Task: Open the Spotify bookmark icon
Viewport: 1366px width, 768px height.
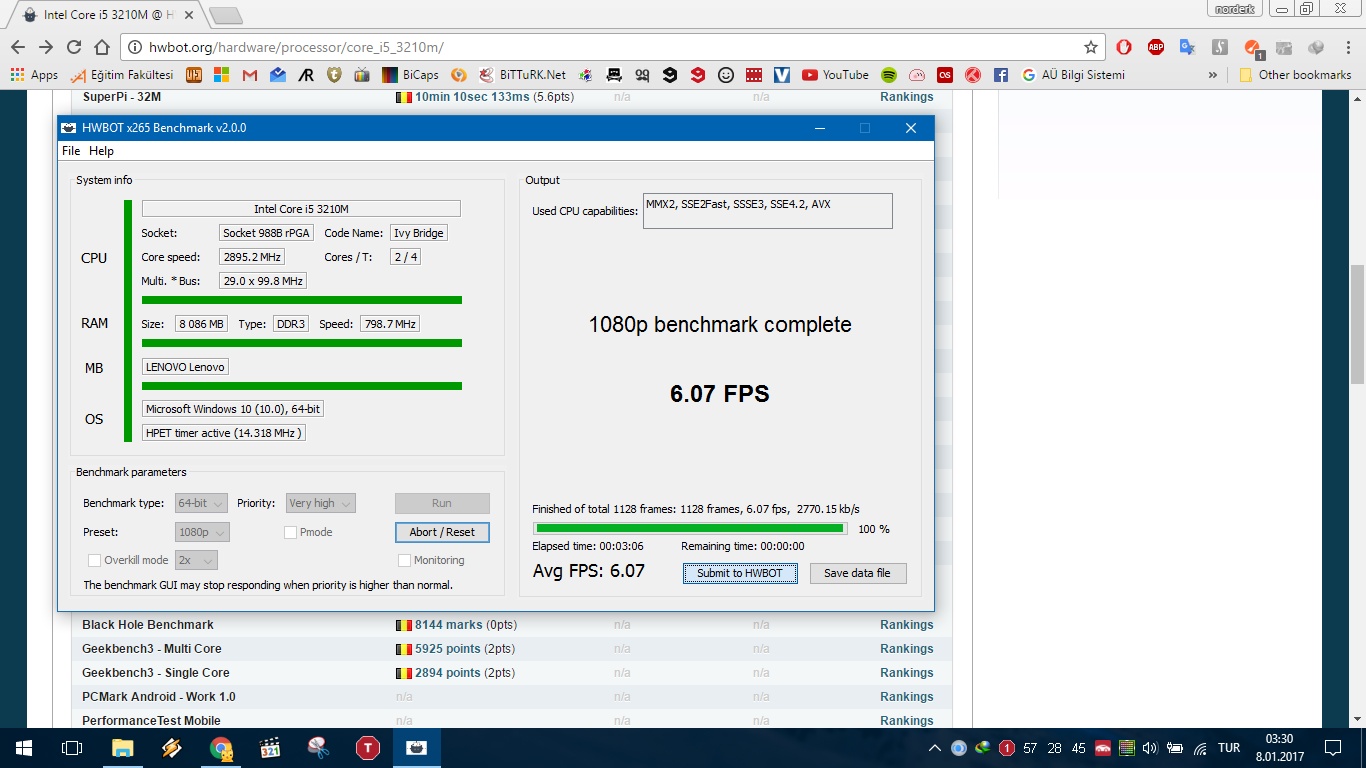Action: click(x=889, y=75)
